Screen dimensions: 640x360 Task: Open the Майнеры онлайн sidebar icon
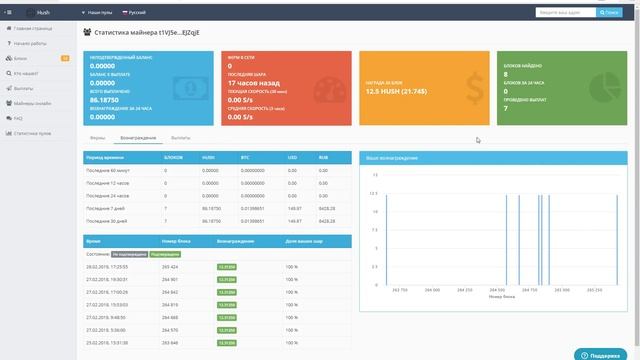coord(9,103)
